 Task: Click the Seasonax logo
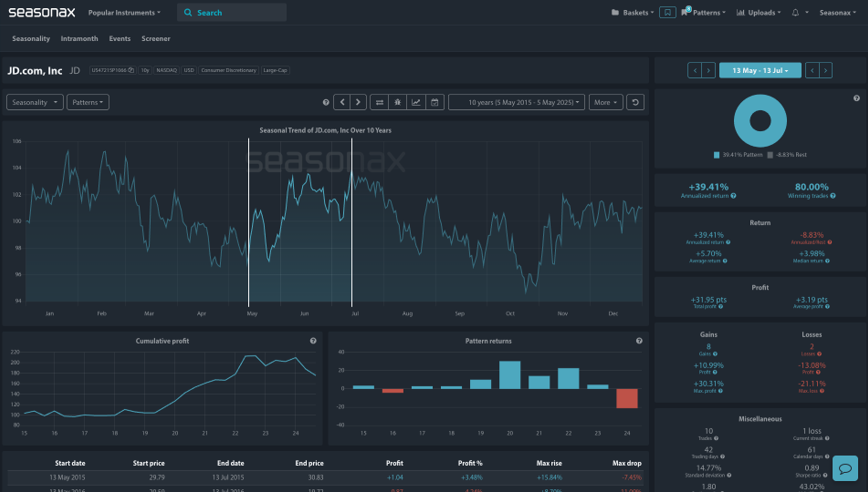point(42,12)
